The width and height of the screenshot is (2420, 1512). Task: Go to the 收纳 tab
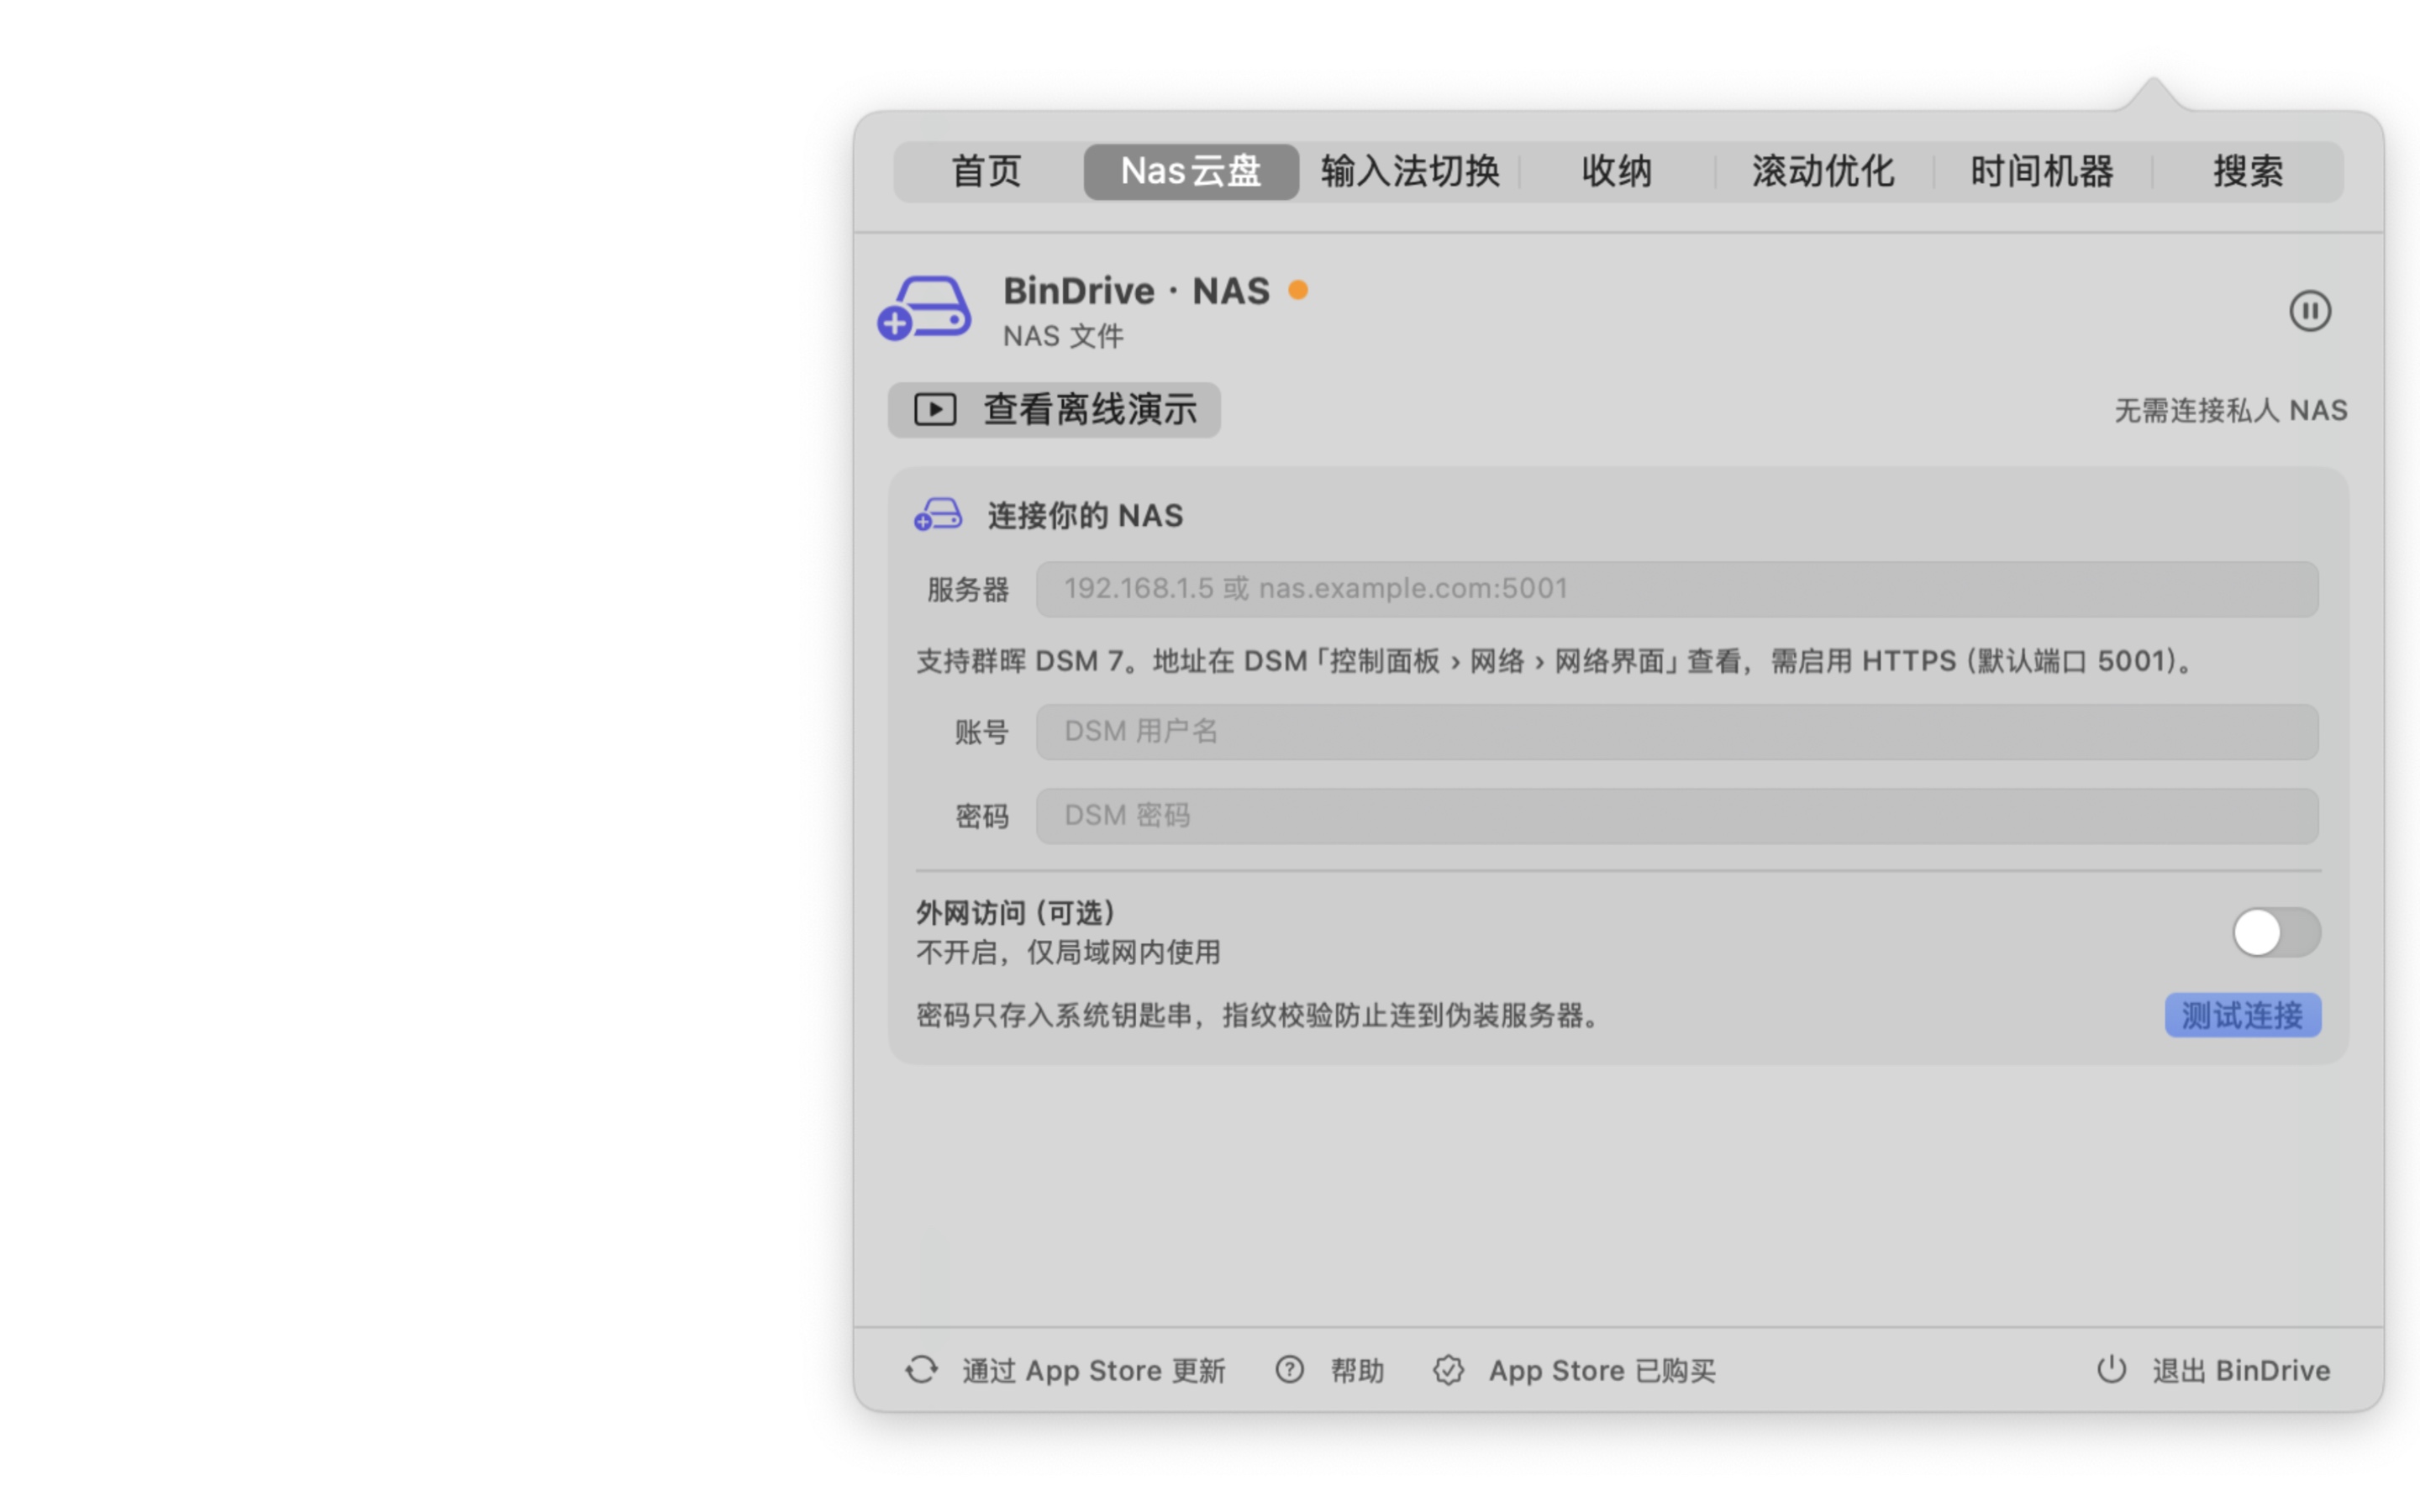click(1617, 172)
